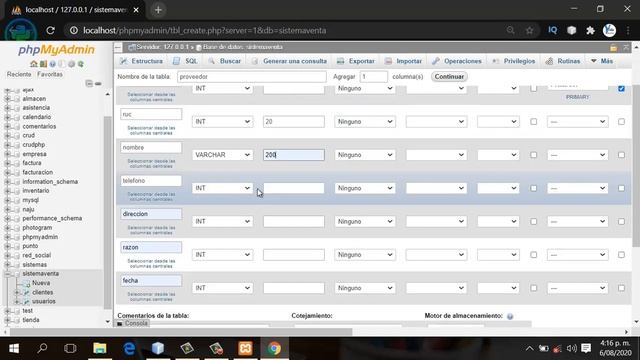
Task: Open XAMPP from taskbar
Action: (245, 348)
